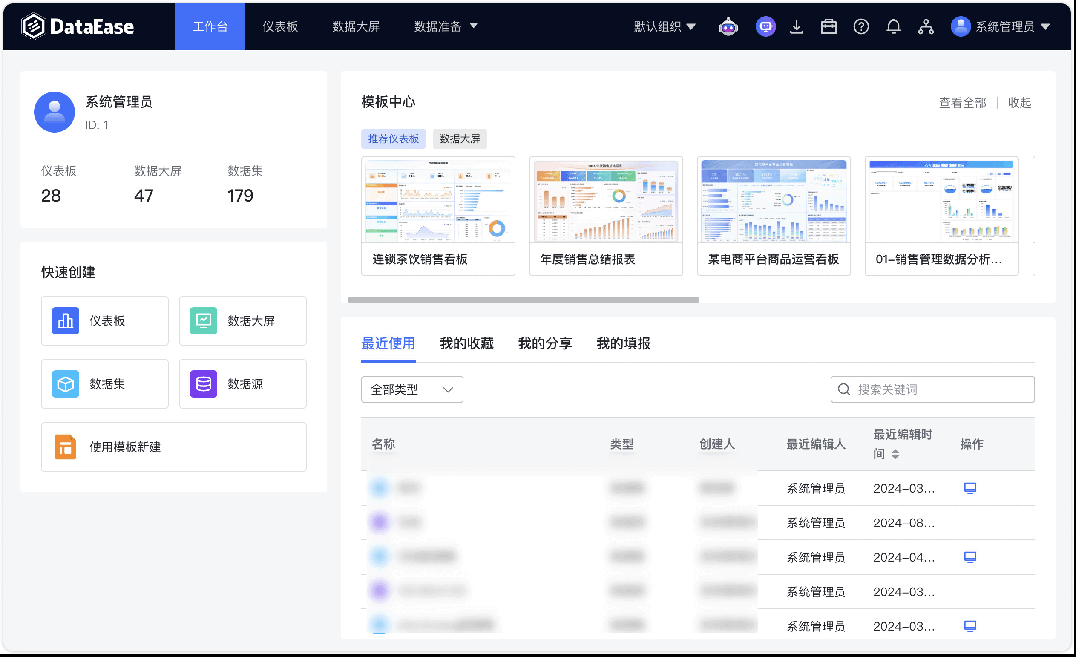Open the help question mark icon
The width and height of the screenshot is (1076, 657).
pyautogui.click(x=861, y=26)
